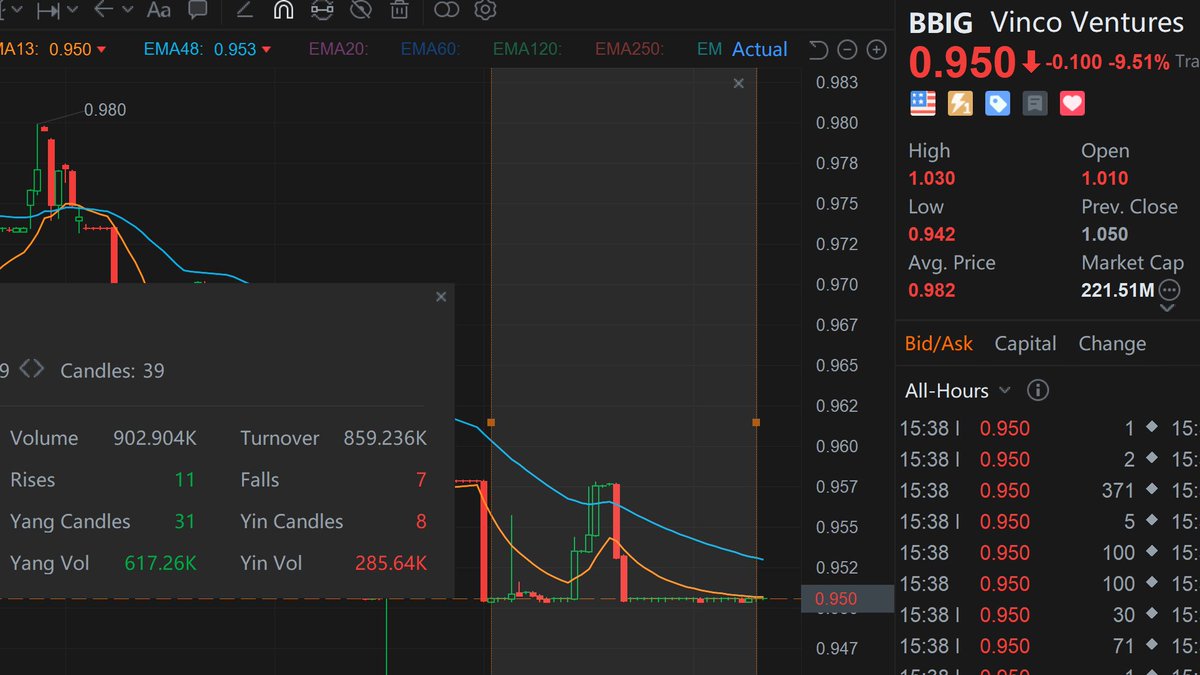Reset the chart view with the undo arrow
1200x675 pixels.
click(818, 49)
